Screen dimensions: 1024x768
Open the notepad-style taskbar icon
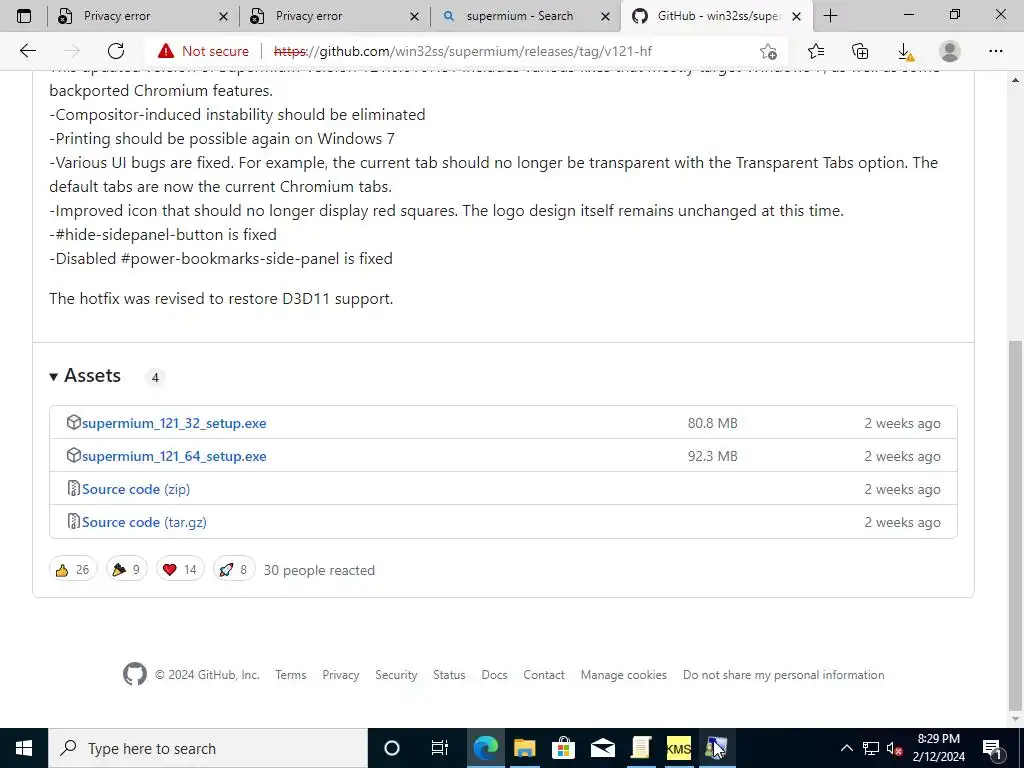point(641,748)
